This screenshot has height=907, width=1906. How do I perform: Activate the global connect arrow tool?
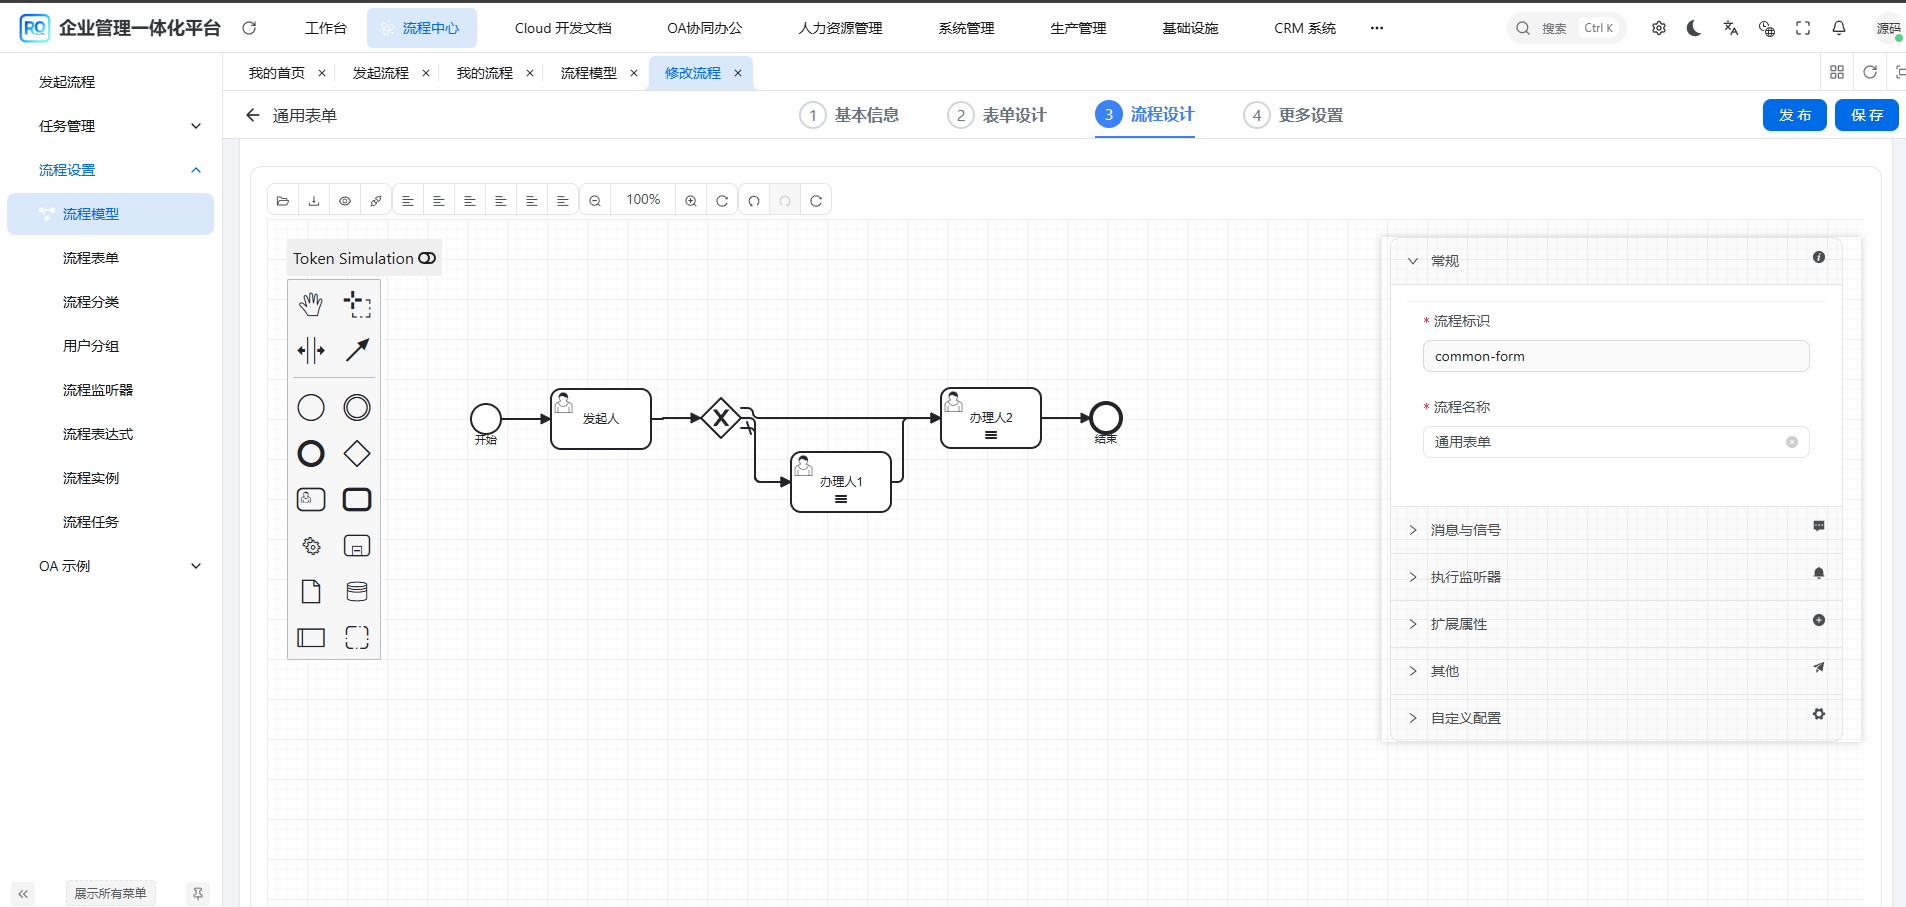357,350
